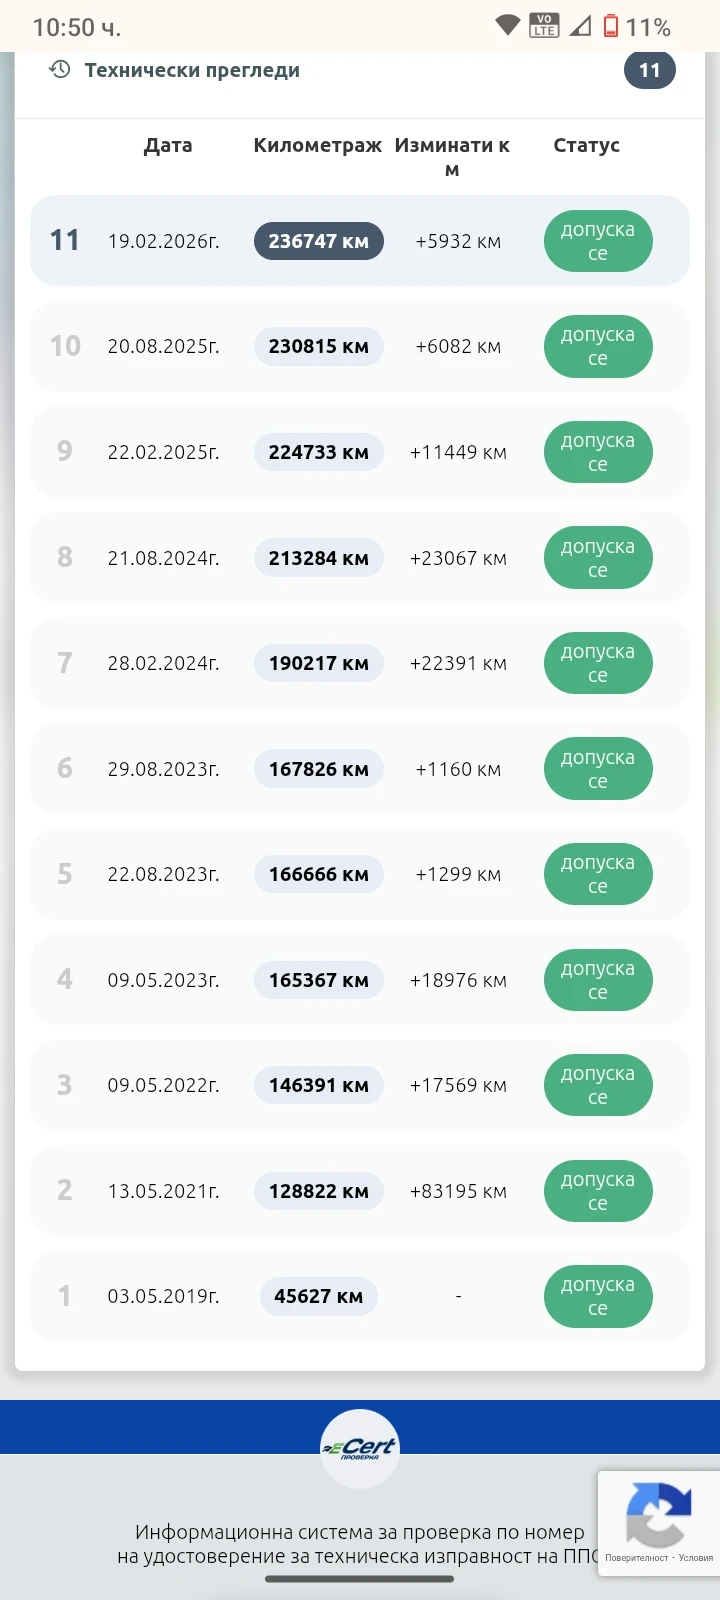The width and height of the screenshot is (720, 1600).
Task: Tap the battery indicator icon
Action: (x=611, y=26)
